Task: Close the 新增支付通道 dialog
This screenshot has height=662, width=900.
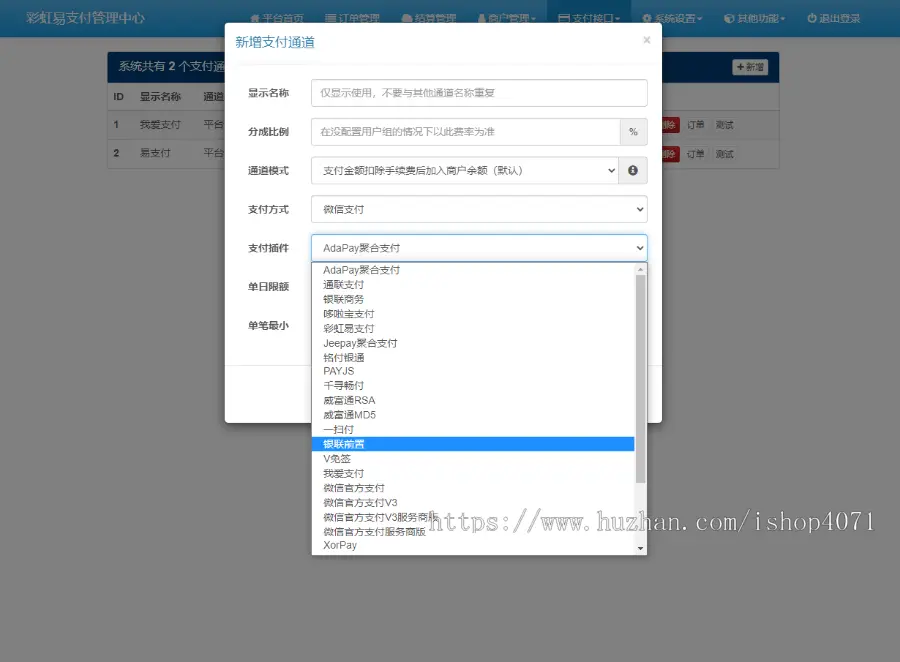Action: pyautogui.click(x=647, y=40)
